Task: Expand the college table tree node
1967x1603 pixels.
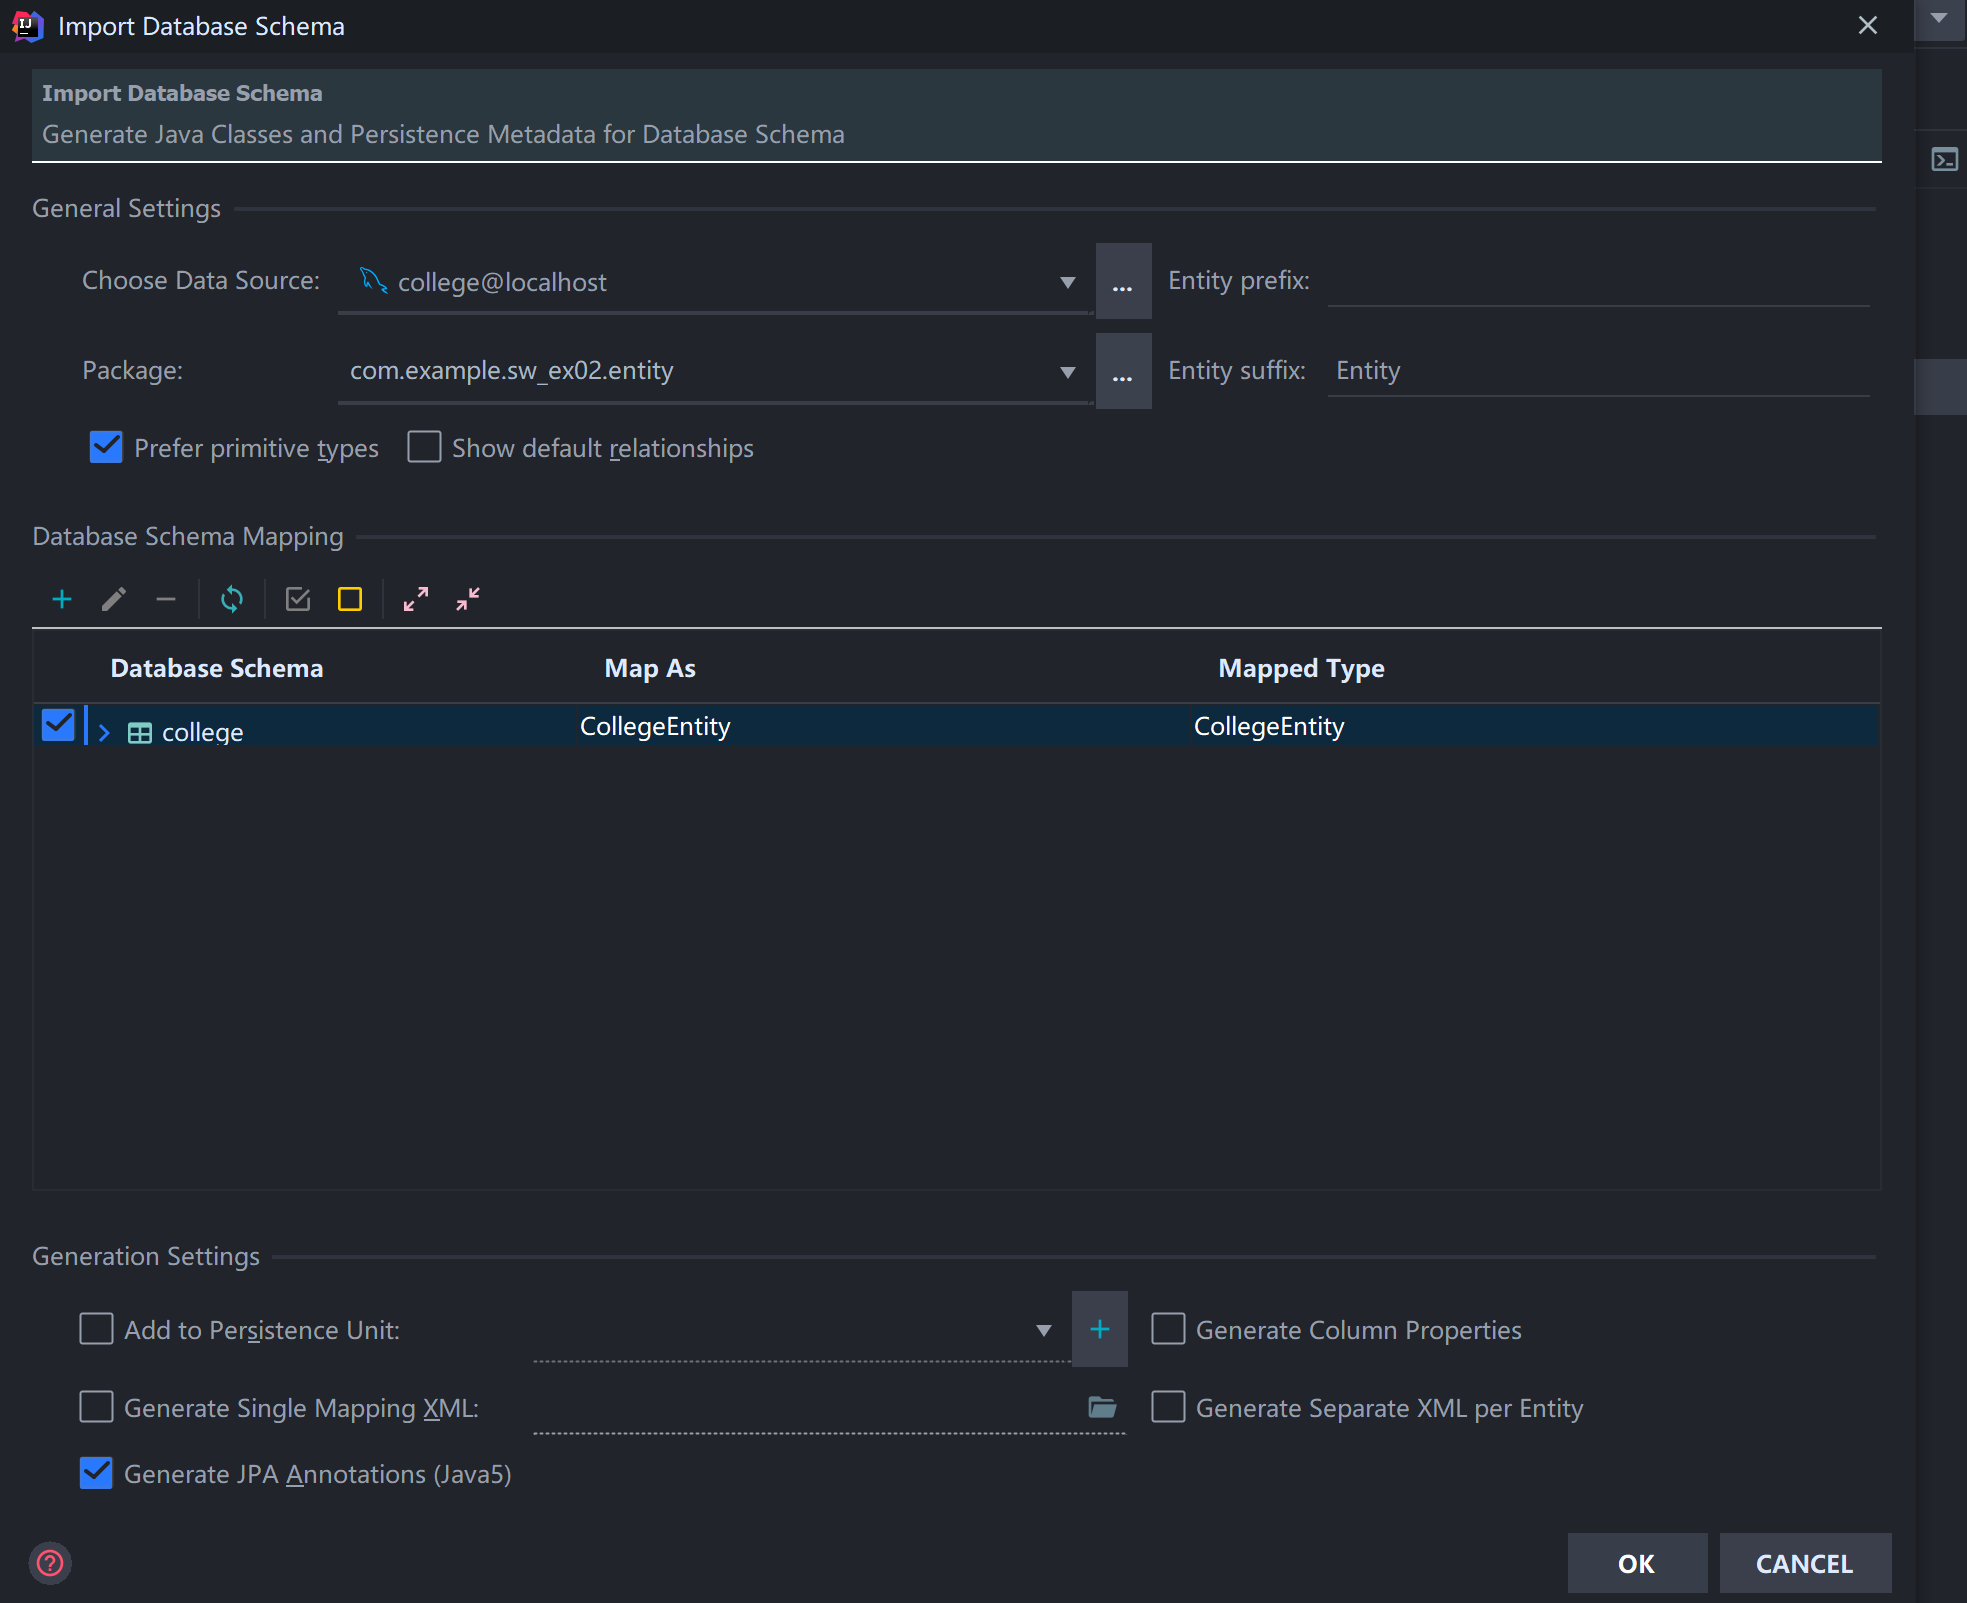Action: pos(104,733)
